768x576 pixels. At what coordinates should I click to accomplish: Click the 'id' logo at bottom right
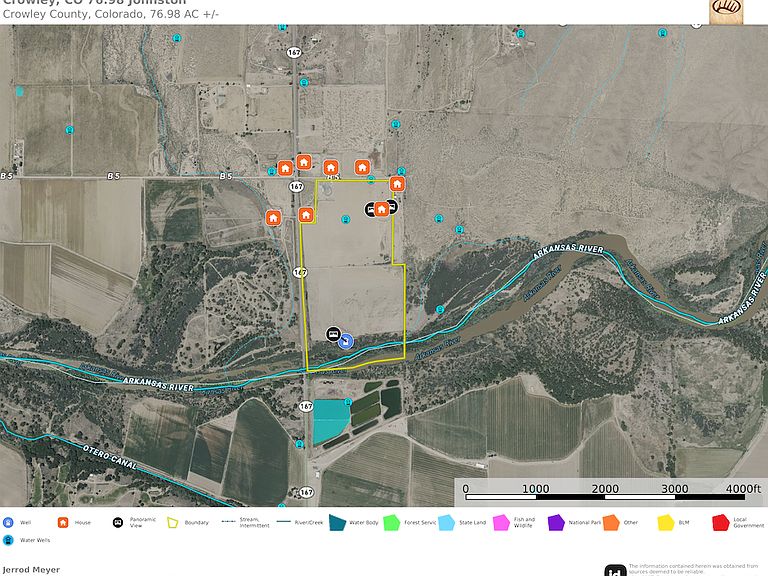[615, 570]
